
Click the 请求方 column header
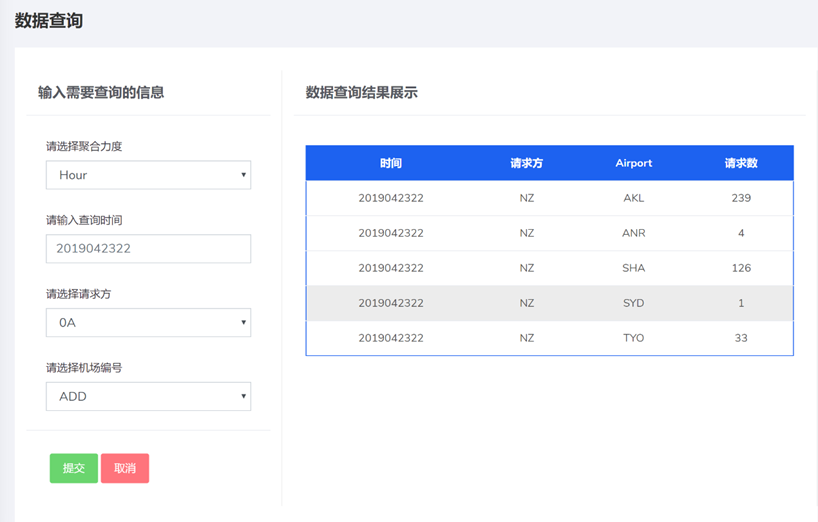[x=526, y=163]
